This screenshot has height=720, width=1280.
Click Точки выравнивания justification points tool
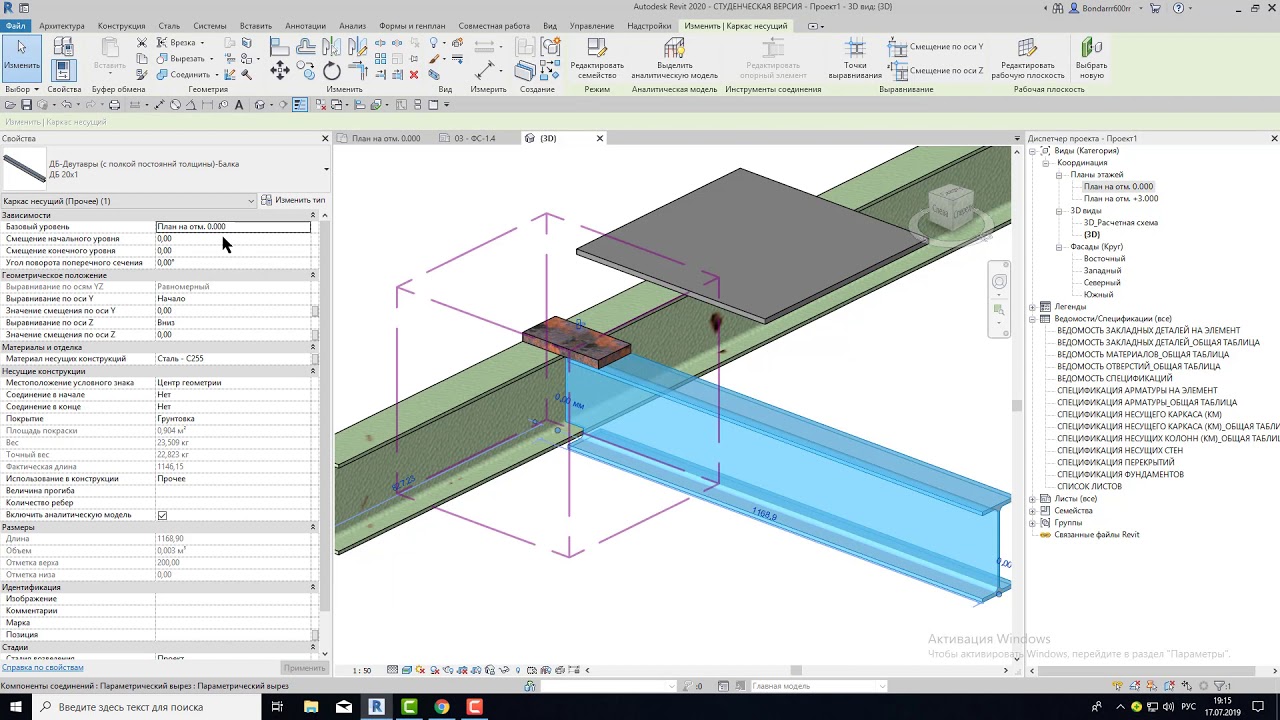click(855, 59)
